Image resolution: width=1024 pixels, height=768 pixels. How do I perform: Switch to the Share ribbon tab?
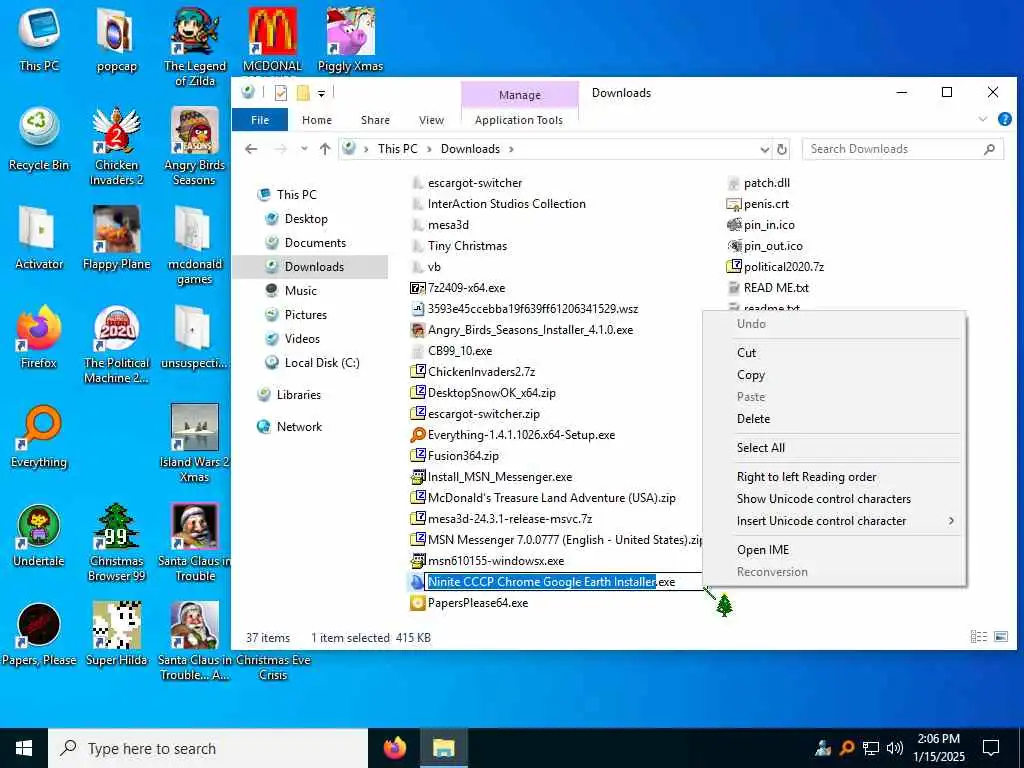pyautogui.click(x=376, y=120)
